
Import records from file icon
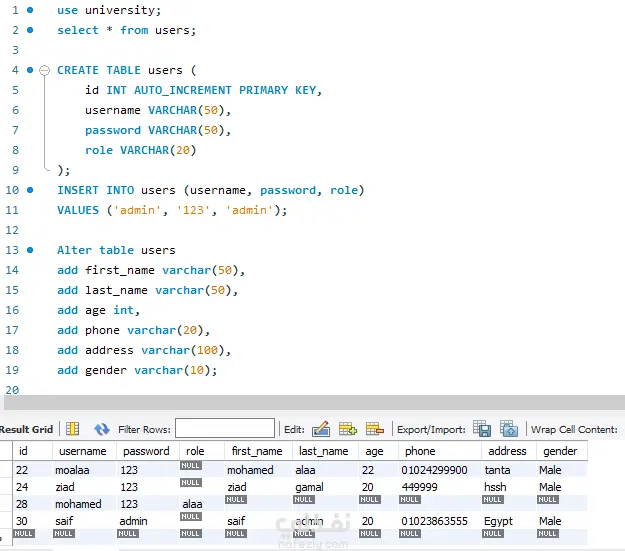509,429
